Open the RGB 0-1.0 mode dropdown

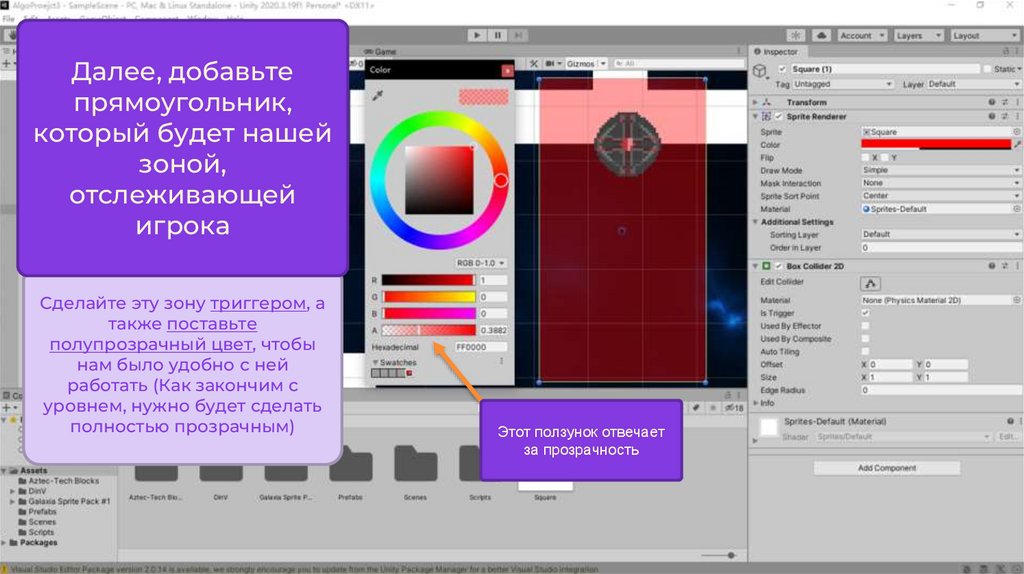tap(480, 263)
